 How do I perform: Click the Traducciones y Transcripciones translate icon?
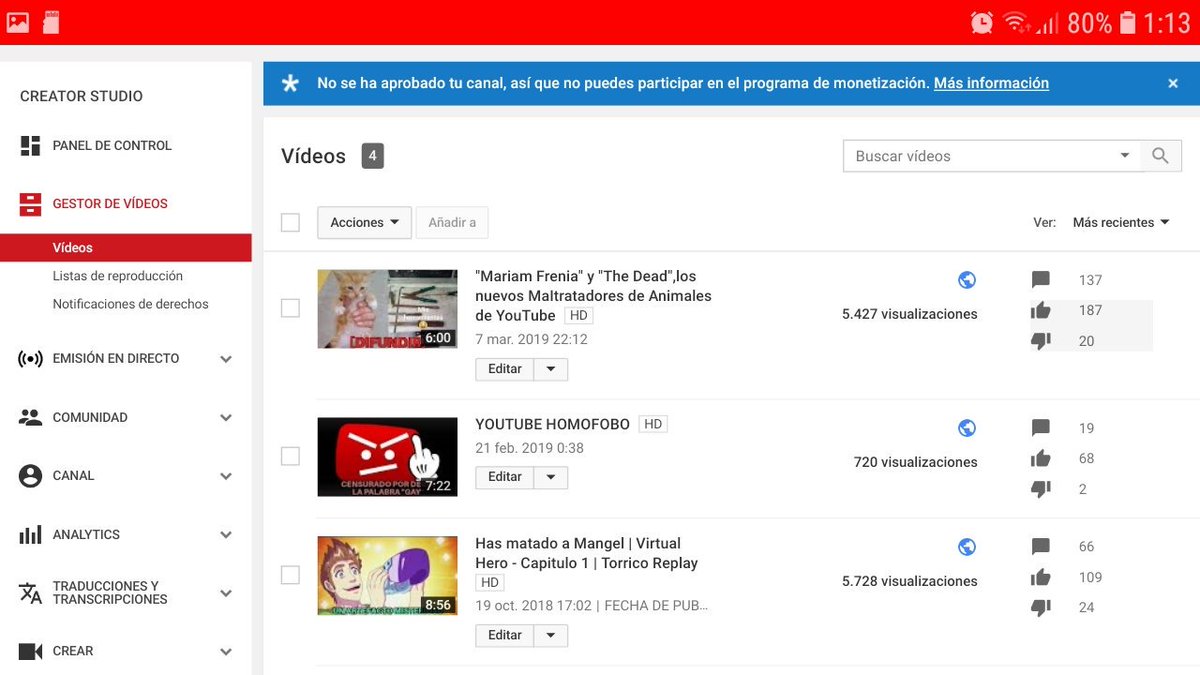tap(30, 593)
